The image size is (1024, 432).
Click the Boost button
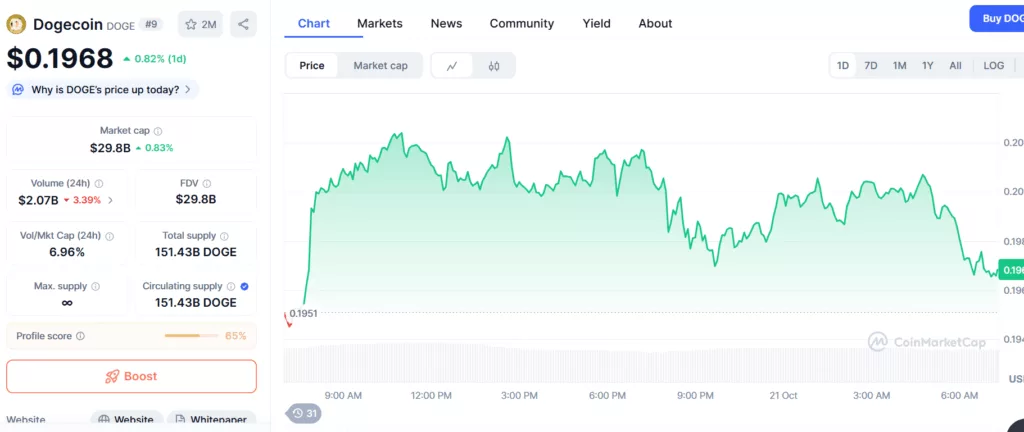tap(131, 376)
